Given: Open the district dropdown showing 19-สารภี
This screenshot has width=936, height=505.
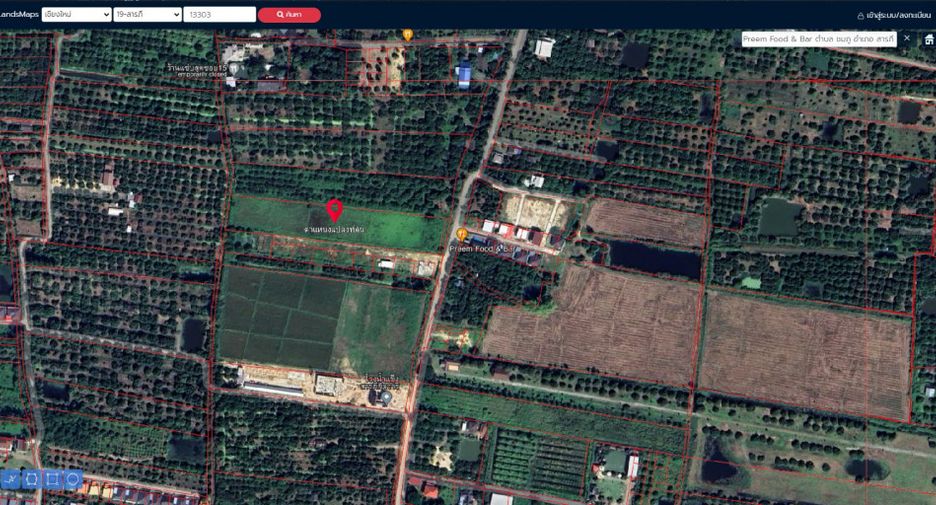Looking at the screenshot, I should coord(147,14).
